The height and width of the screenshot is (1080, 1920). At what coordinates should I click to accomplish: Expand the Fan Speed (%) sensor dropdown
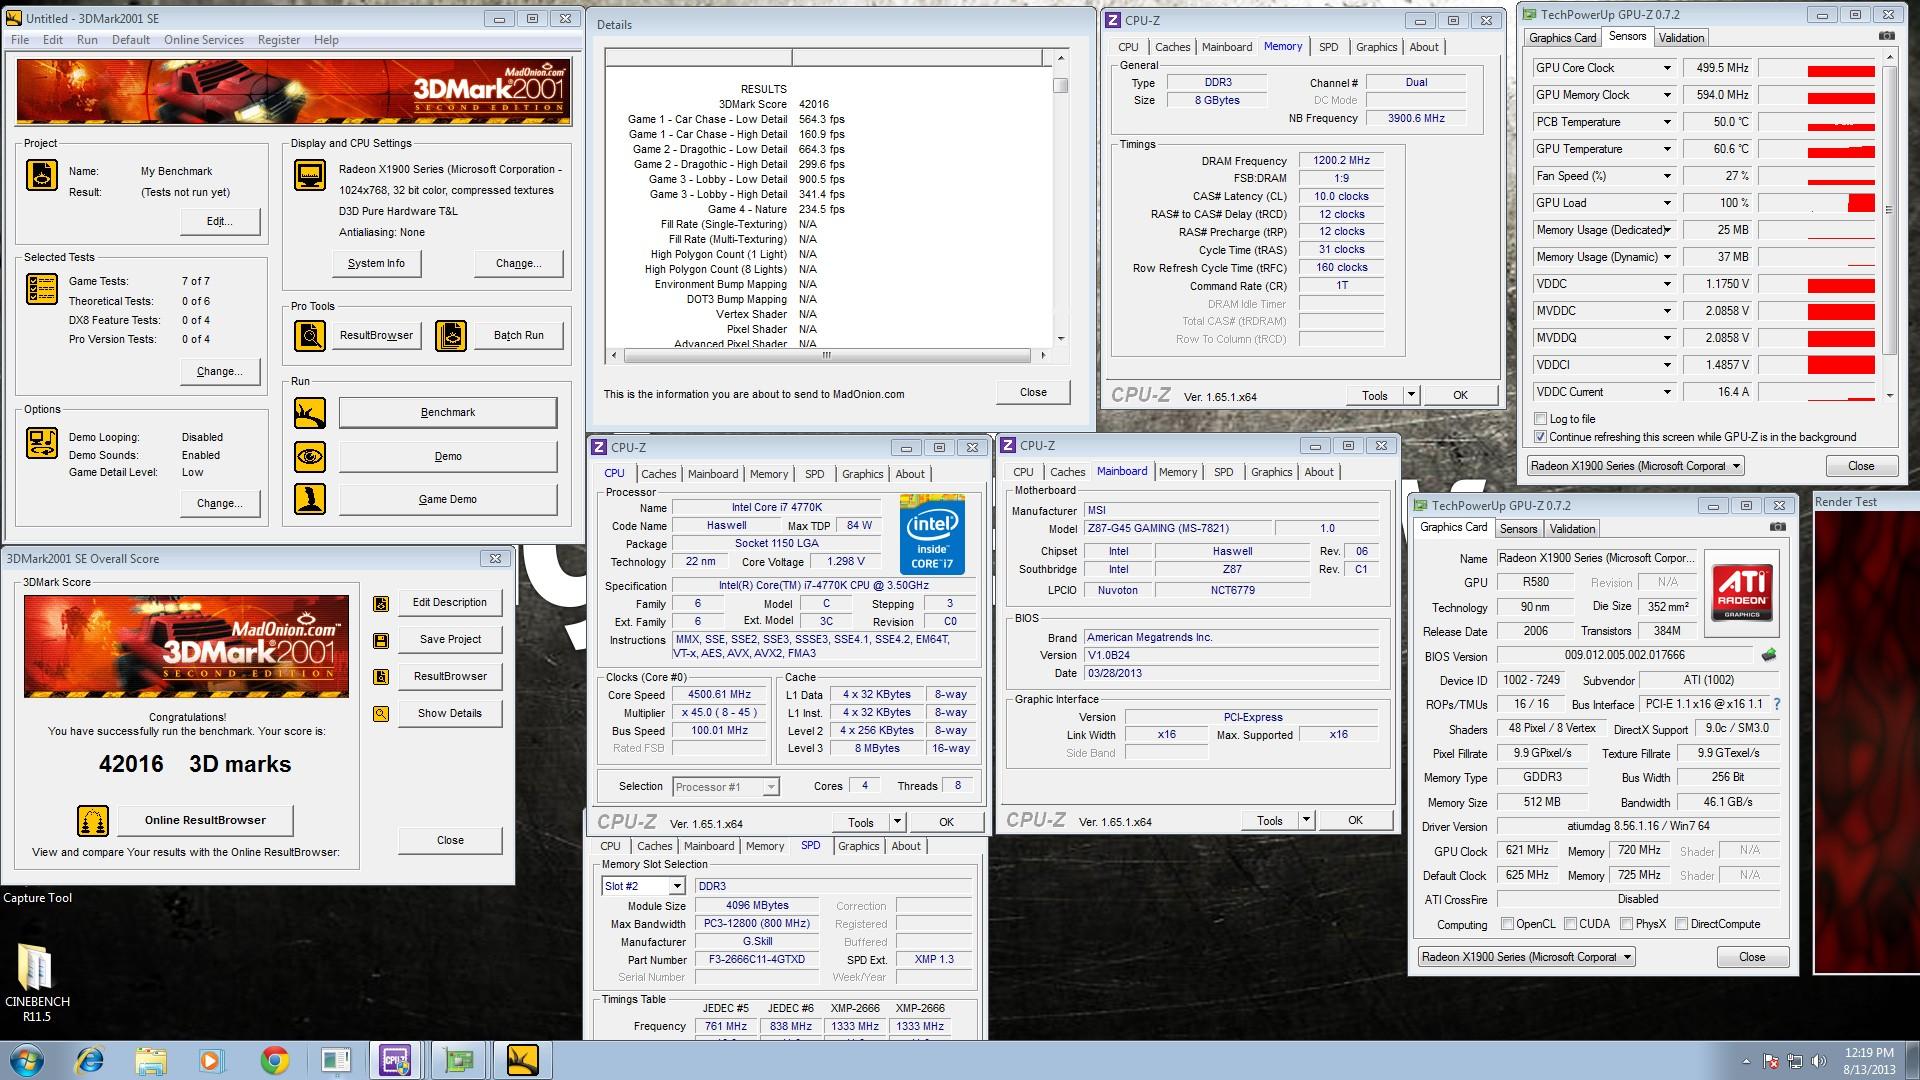(x=1666, y=176)
